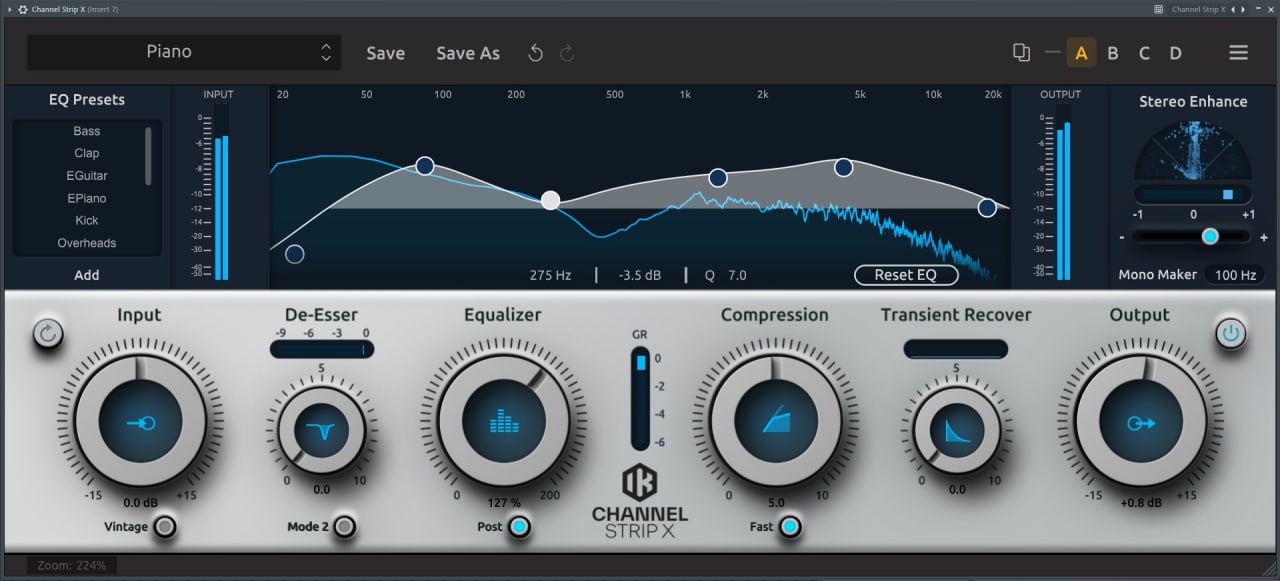Open the Piano preset dropdown

click(184, 52)
